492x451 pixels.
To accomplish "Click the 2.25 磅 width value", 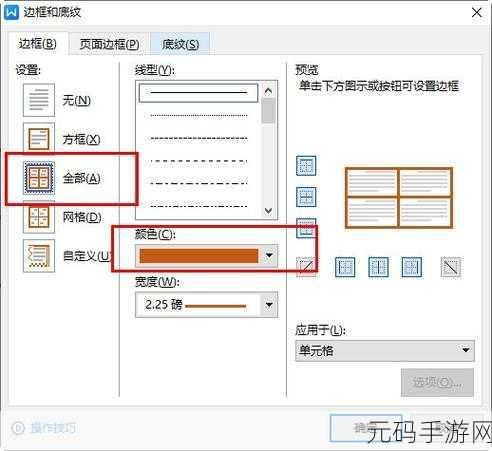I will (x=164, y=305).
